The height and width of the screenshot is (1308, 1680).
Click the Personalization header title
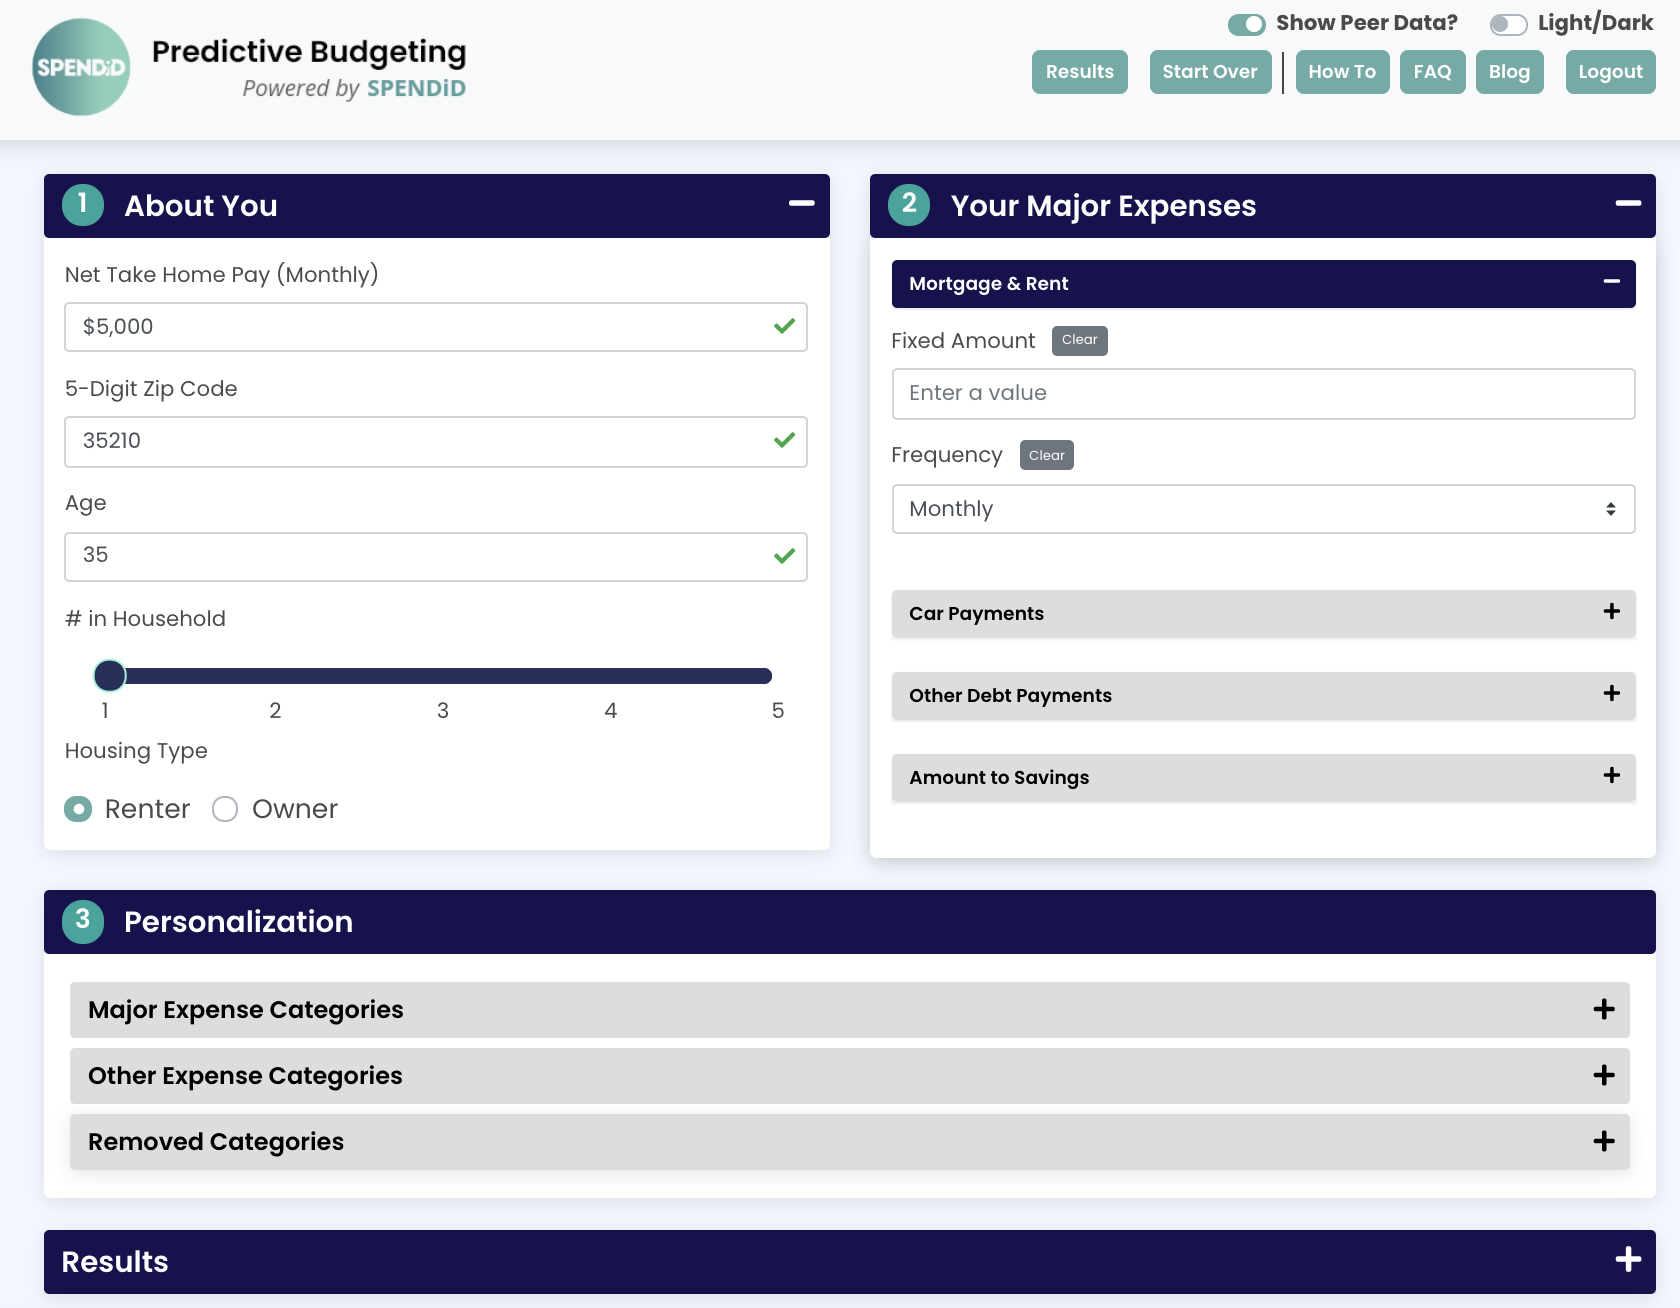(238, 922)
